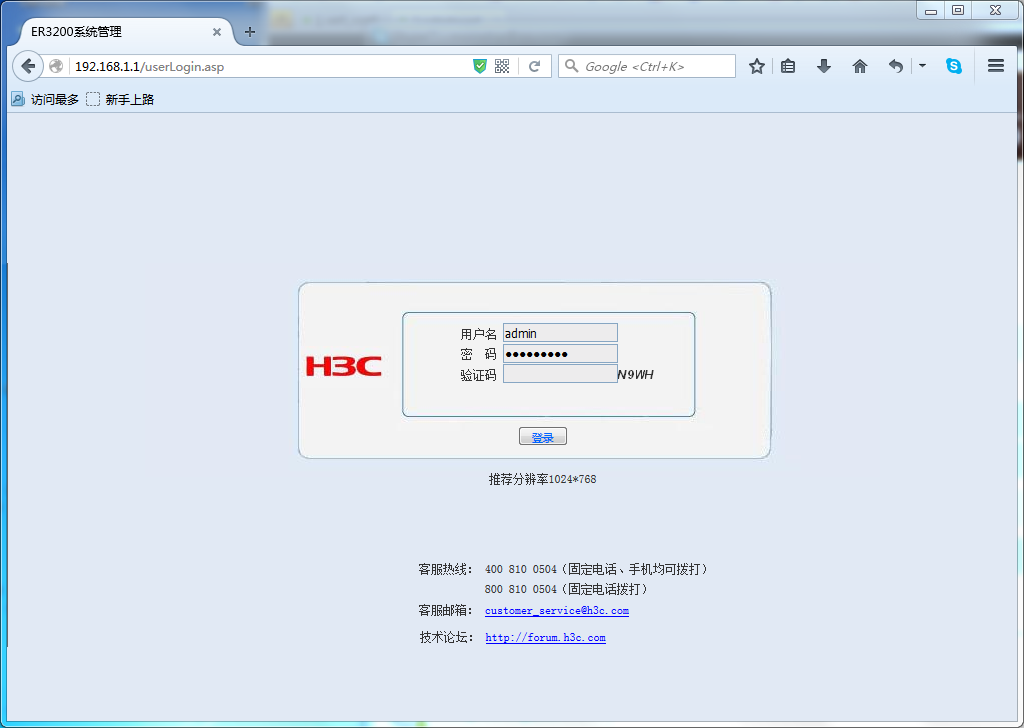Open the 新手上路 bookmark
The image size is (1024, 728).
120,99
